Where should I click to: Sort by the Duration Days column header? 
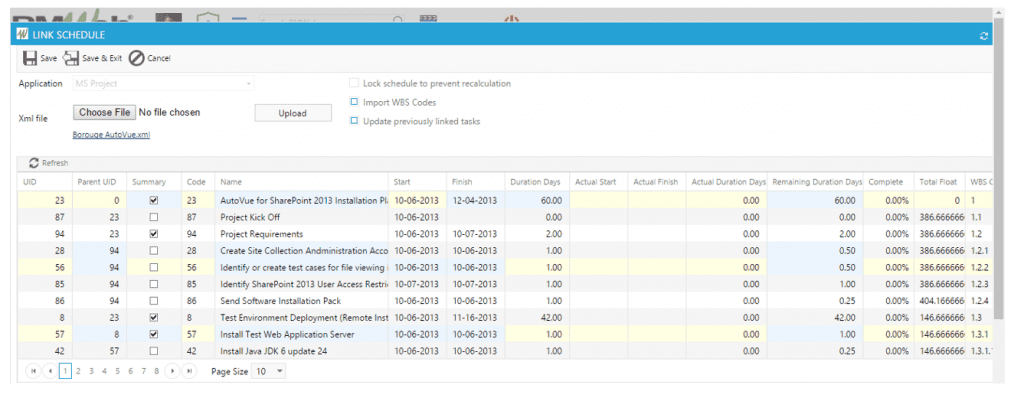pos(537,182)
